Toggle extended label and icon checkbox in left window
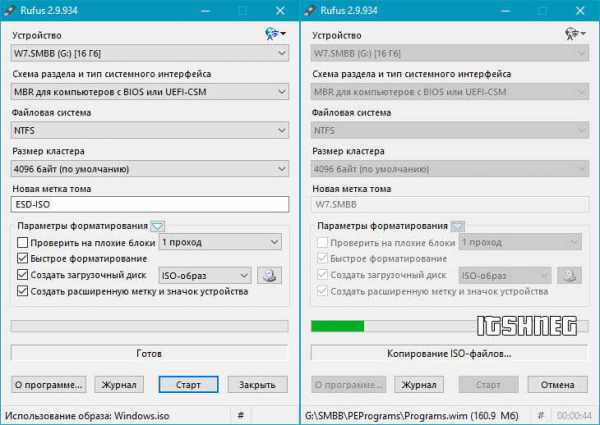Viewport: 600px width, 425px height. tap(23, 291)
